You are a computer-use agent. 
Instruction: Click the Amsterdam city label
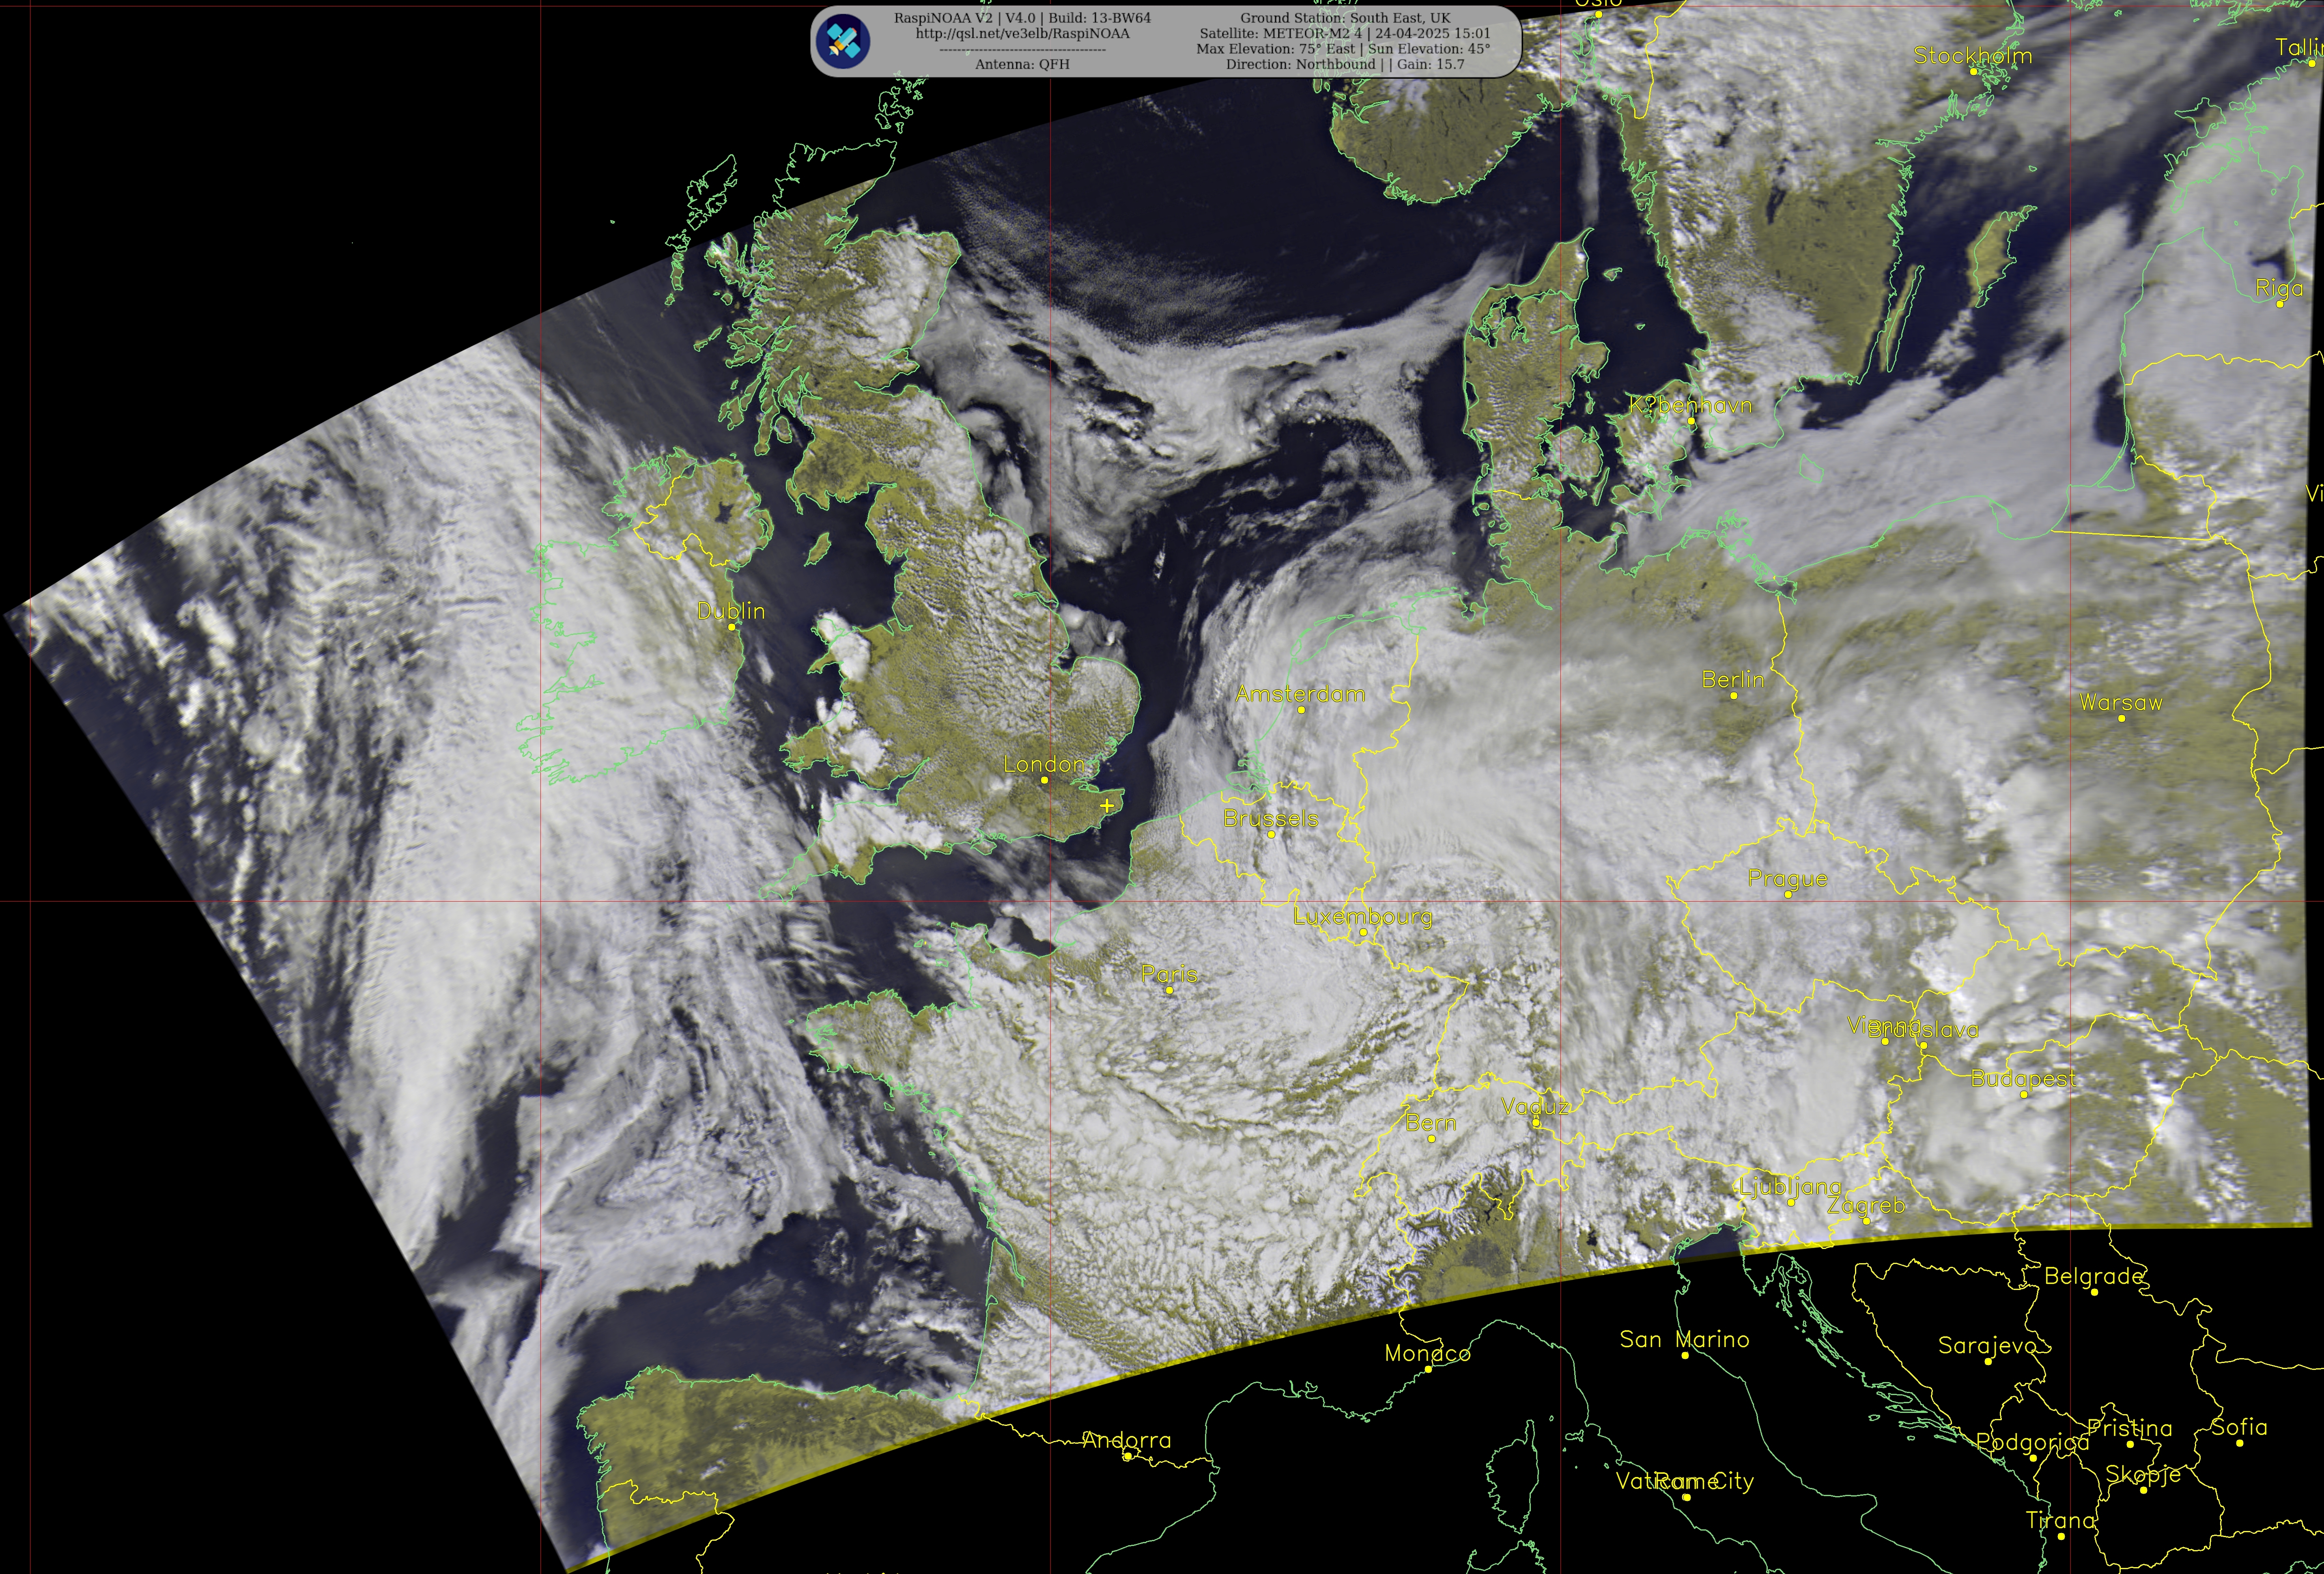tap(1300, 694)
